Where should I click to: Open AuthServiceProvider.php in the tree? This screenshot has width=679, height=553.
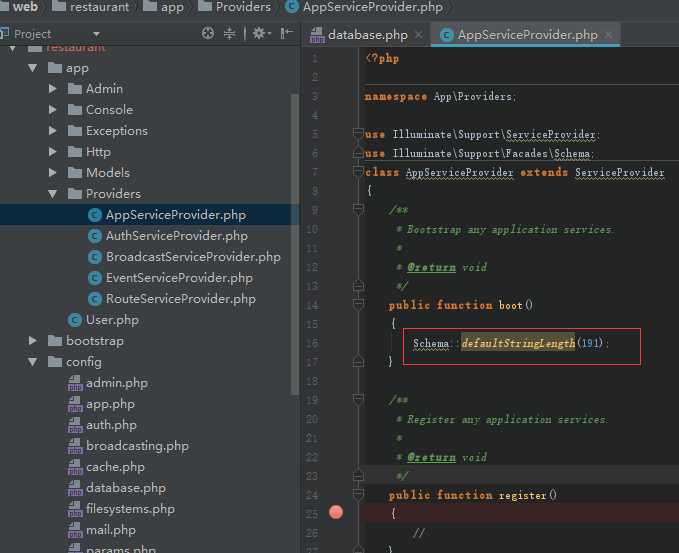pyautogui.click(x=176, y=236)
